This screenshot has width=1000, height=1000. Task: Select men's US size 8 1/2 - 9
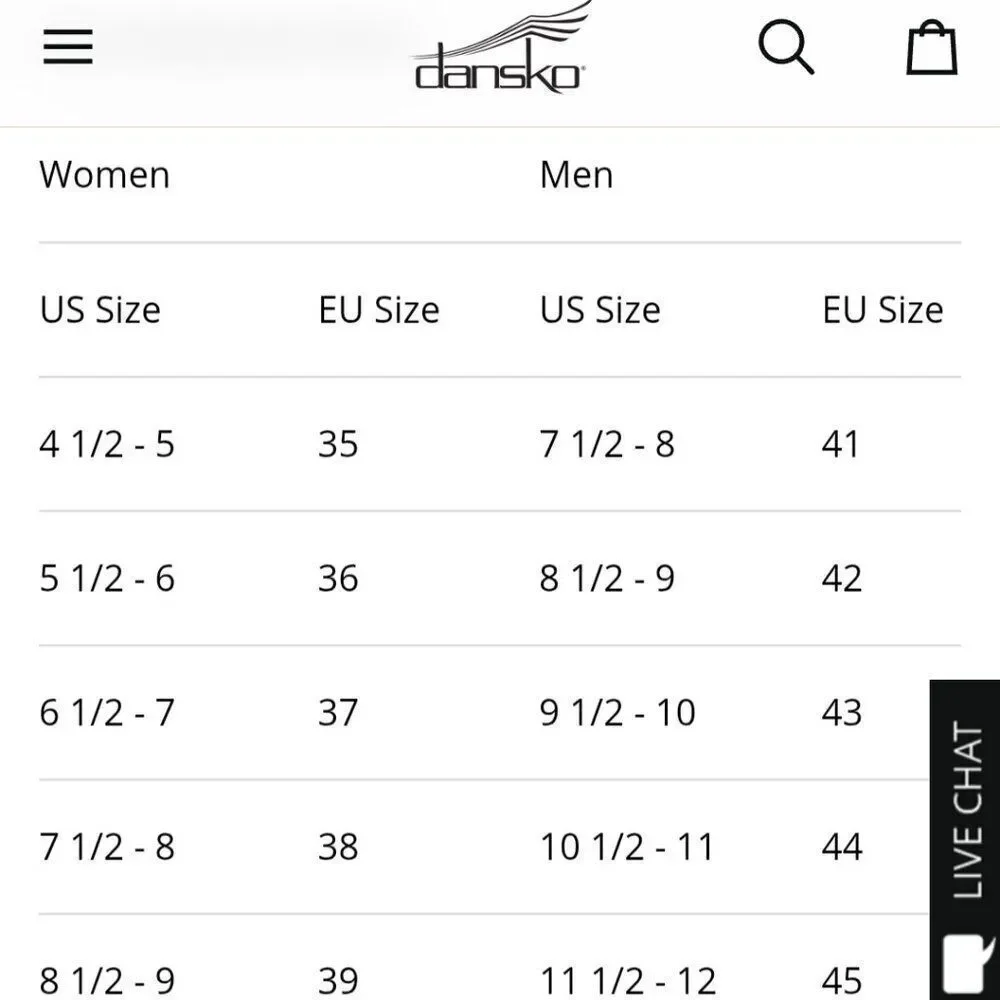607,579
